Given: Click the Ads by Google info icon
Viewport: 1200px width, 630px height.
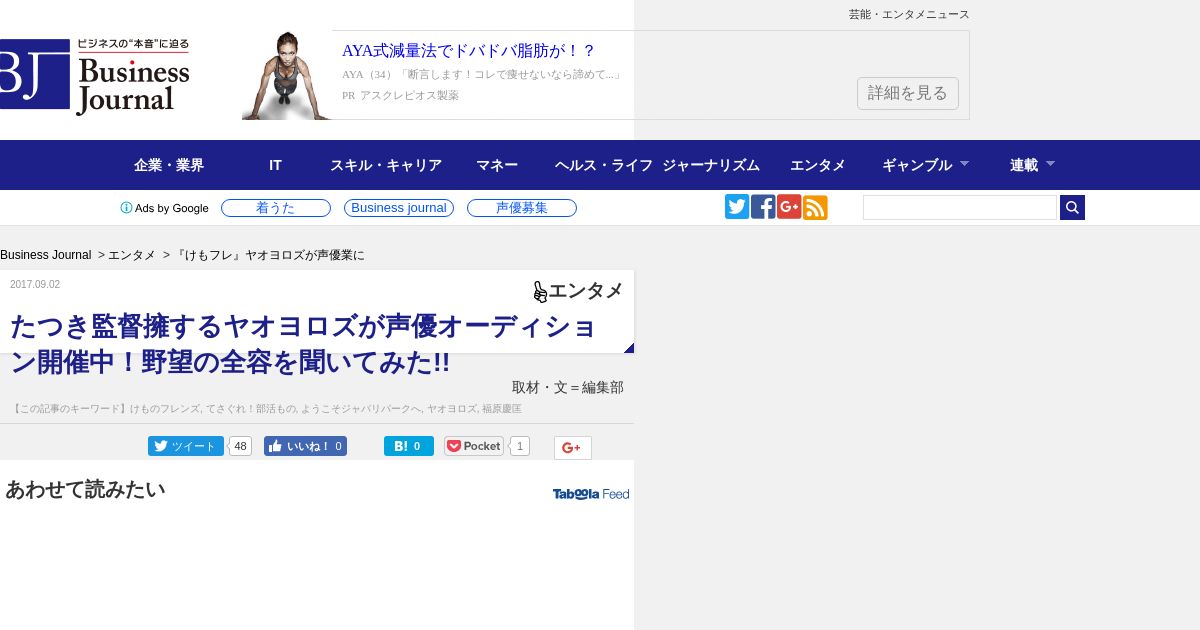Looking at the screenshot, I should [x=126, y=208].
